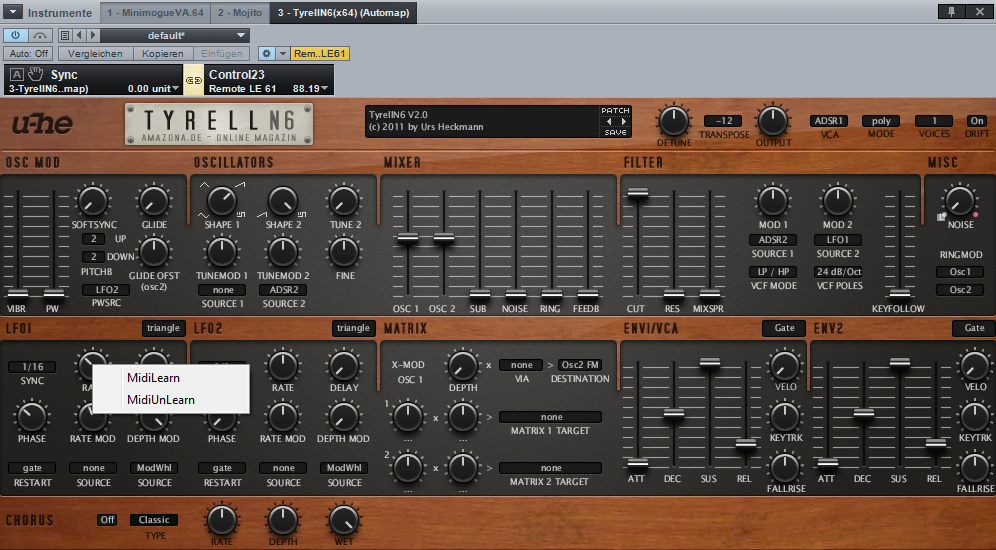Viewport: 996px width, 550px height.
Task: Click the chorus WET knob
Action: [x=344, y=521]
